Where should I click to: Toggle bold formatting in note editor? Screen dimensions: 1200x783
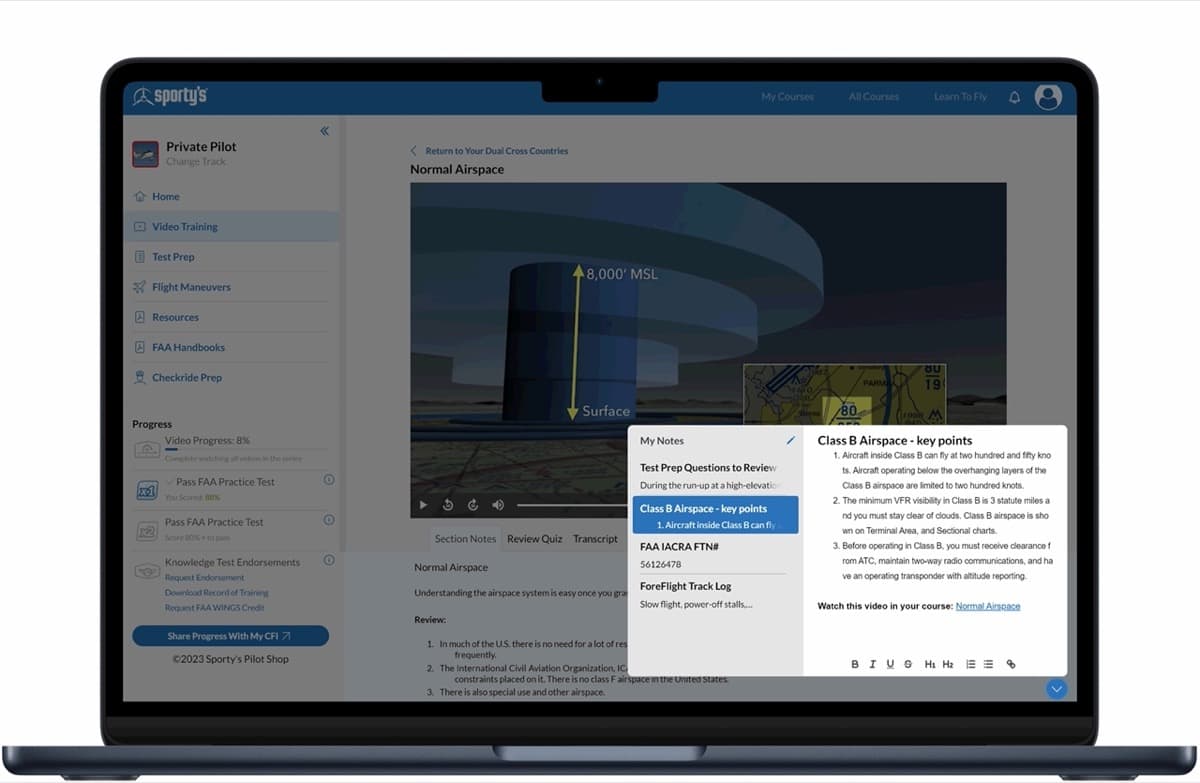point(855,664)
